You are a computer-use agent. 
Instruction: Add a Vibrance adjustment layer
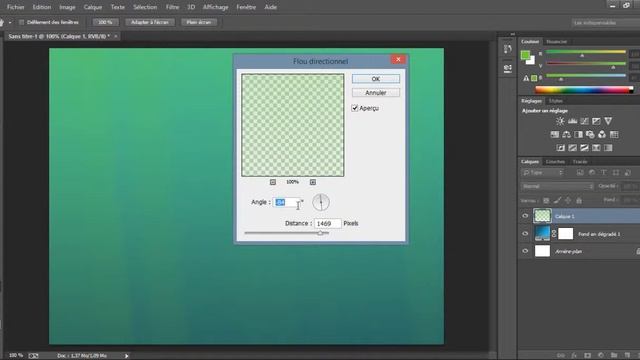[608, 121]
